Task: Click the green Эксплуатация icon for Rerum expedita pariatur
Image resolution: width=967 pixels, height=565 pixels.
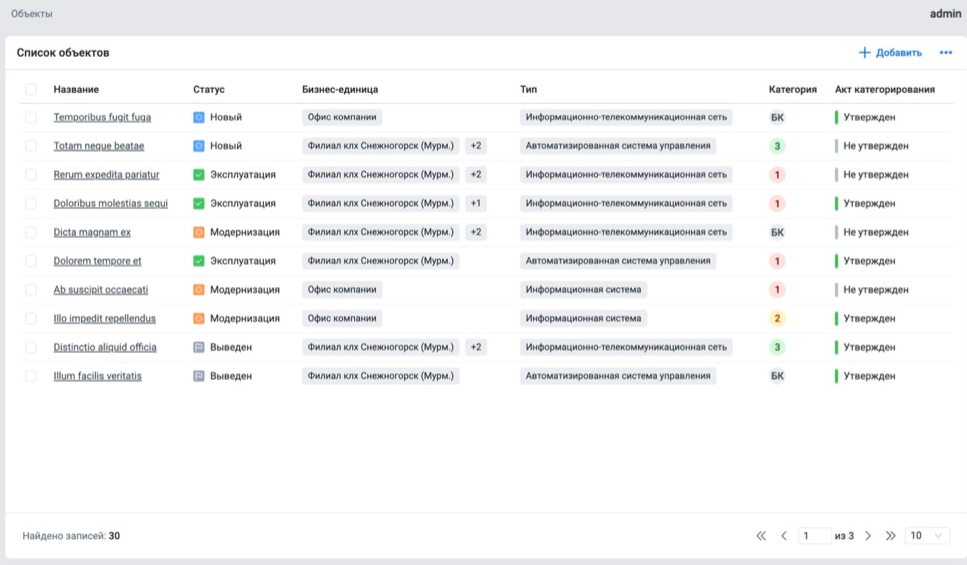Action: 199,175
